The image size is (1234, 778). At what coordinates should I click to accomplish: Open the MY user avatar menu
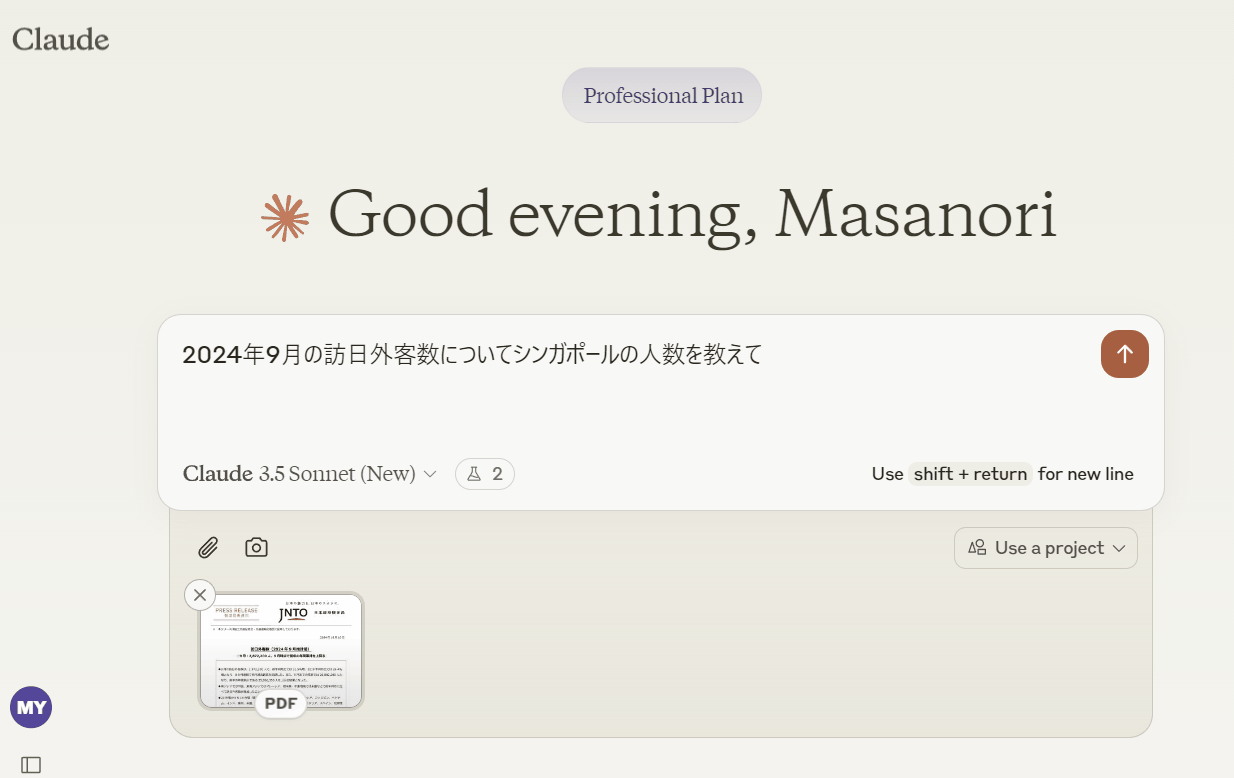(x=31, y=708)
